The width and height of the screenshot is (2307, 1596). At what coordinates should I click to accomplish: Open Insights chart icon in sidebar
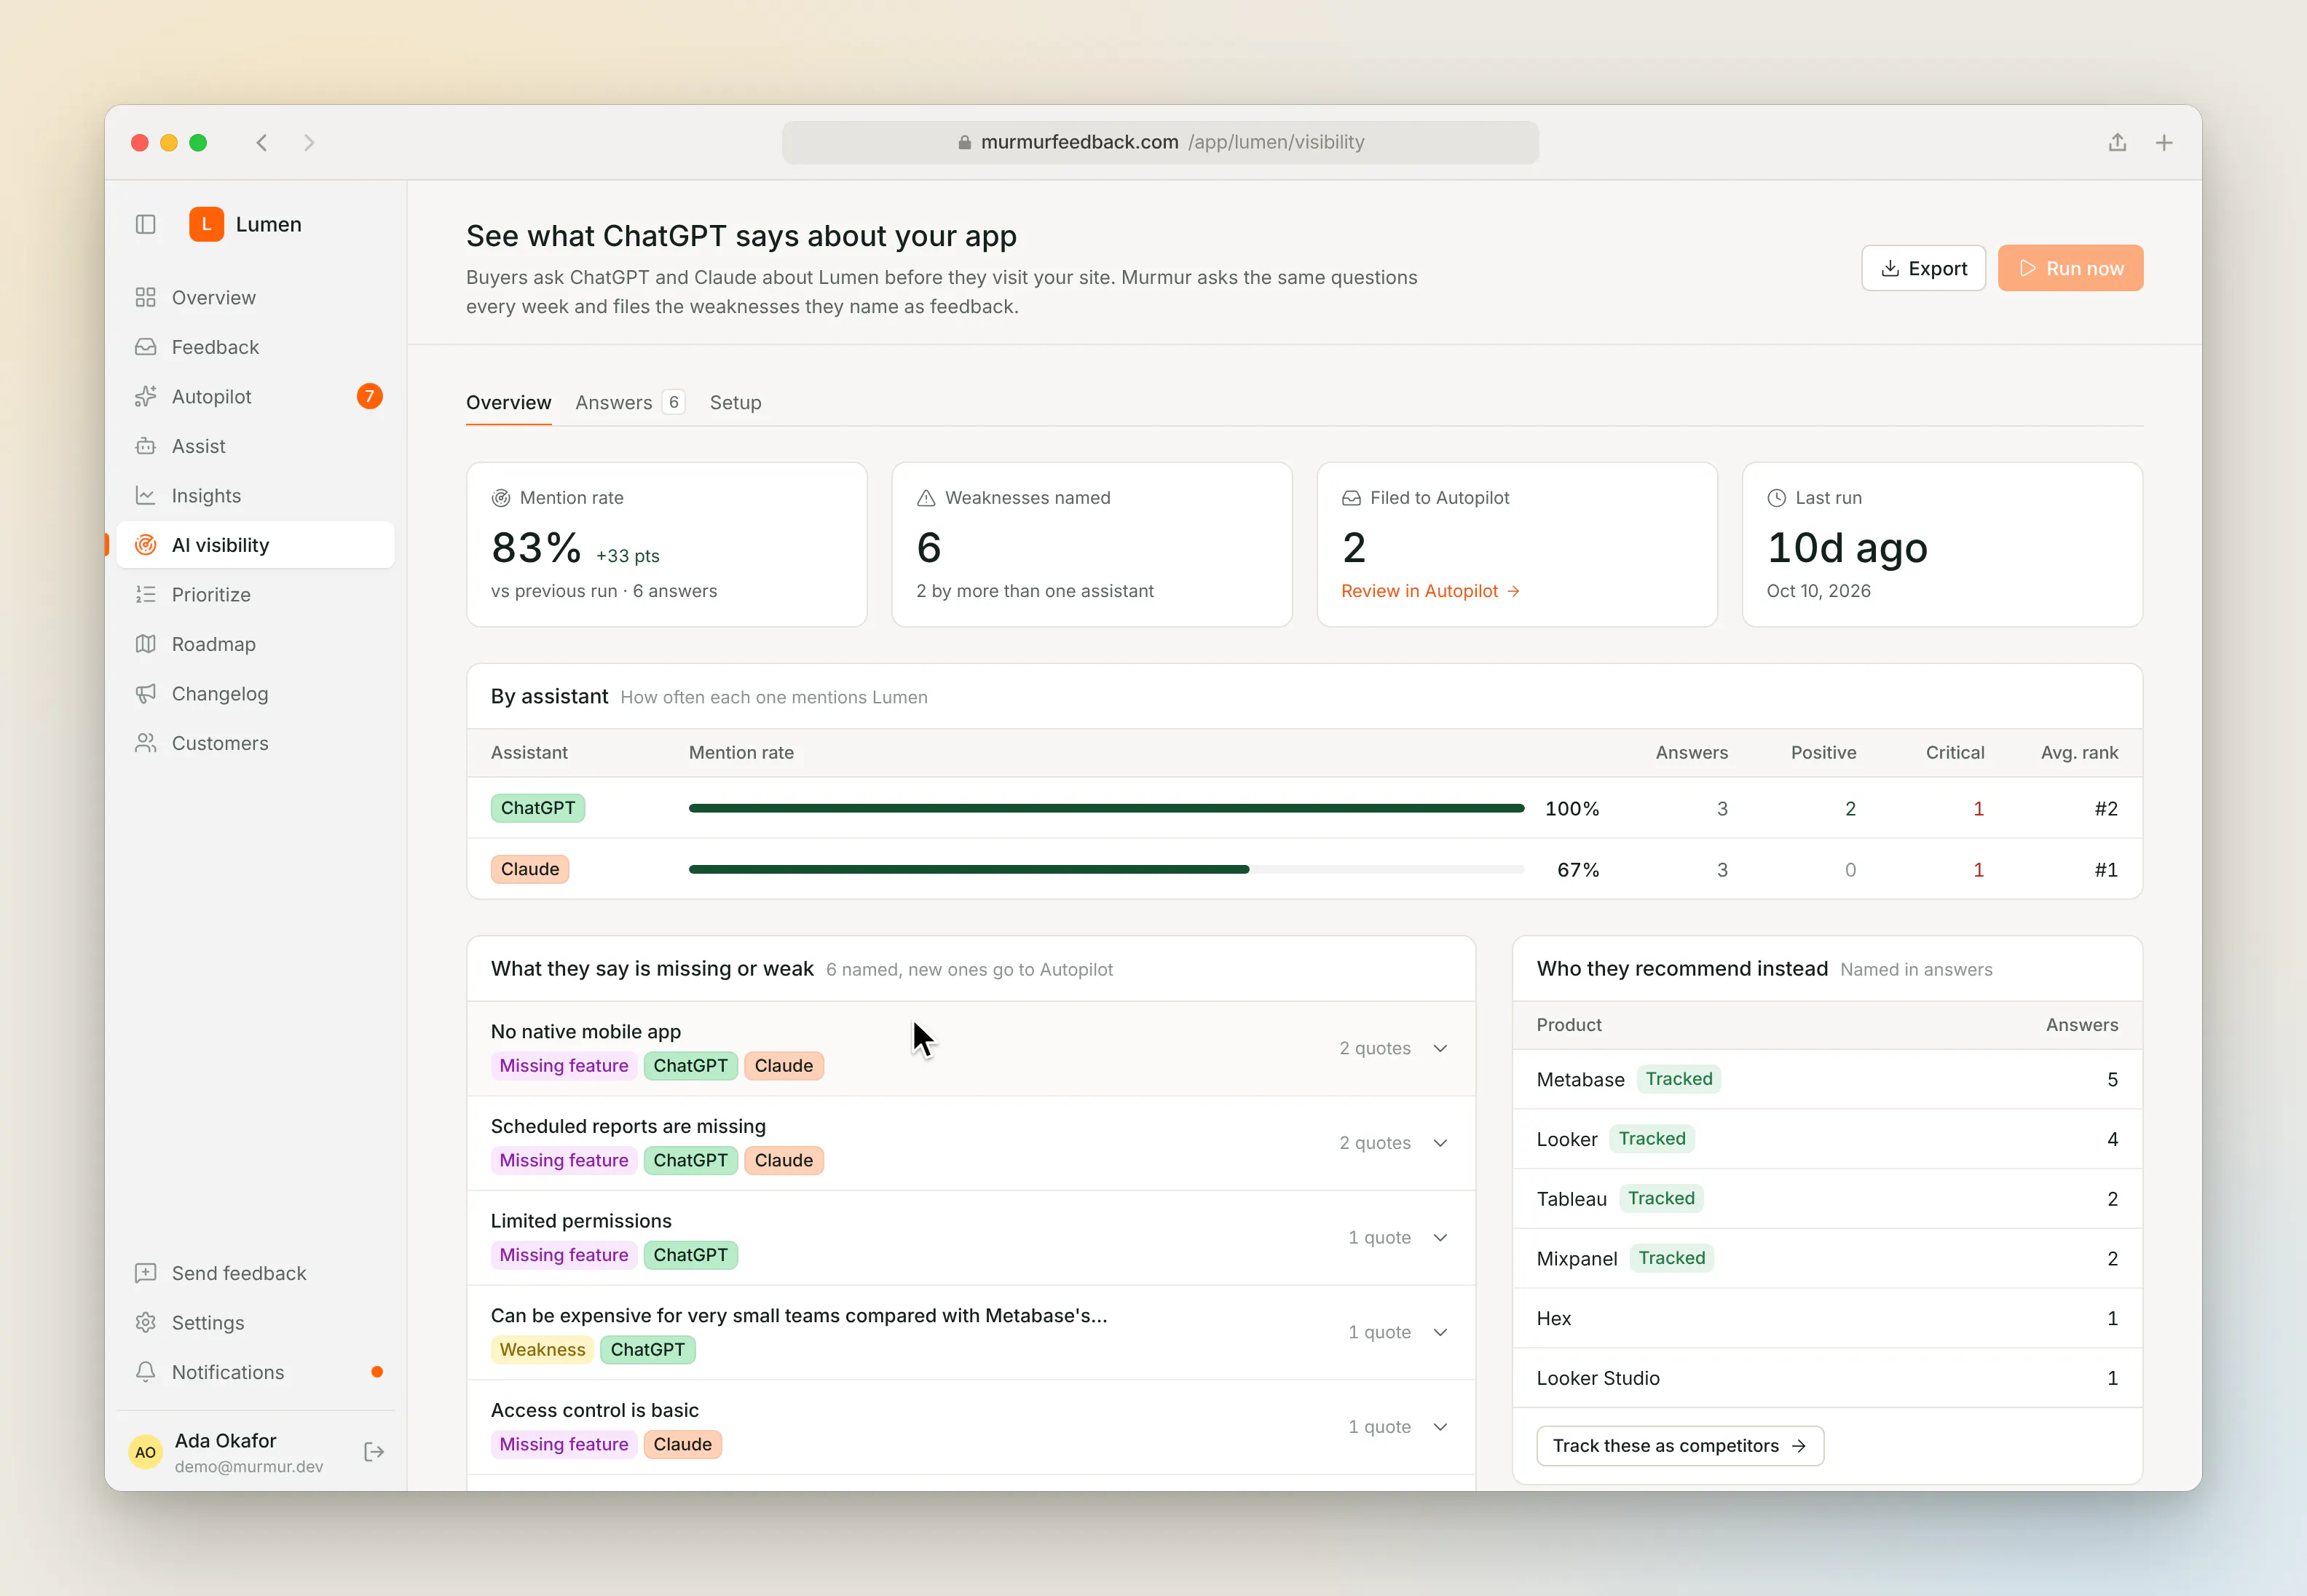[146, 495]
